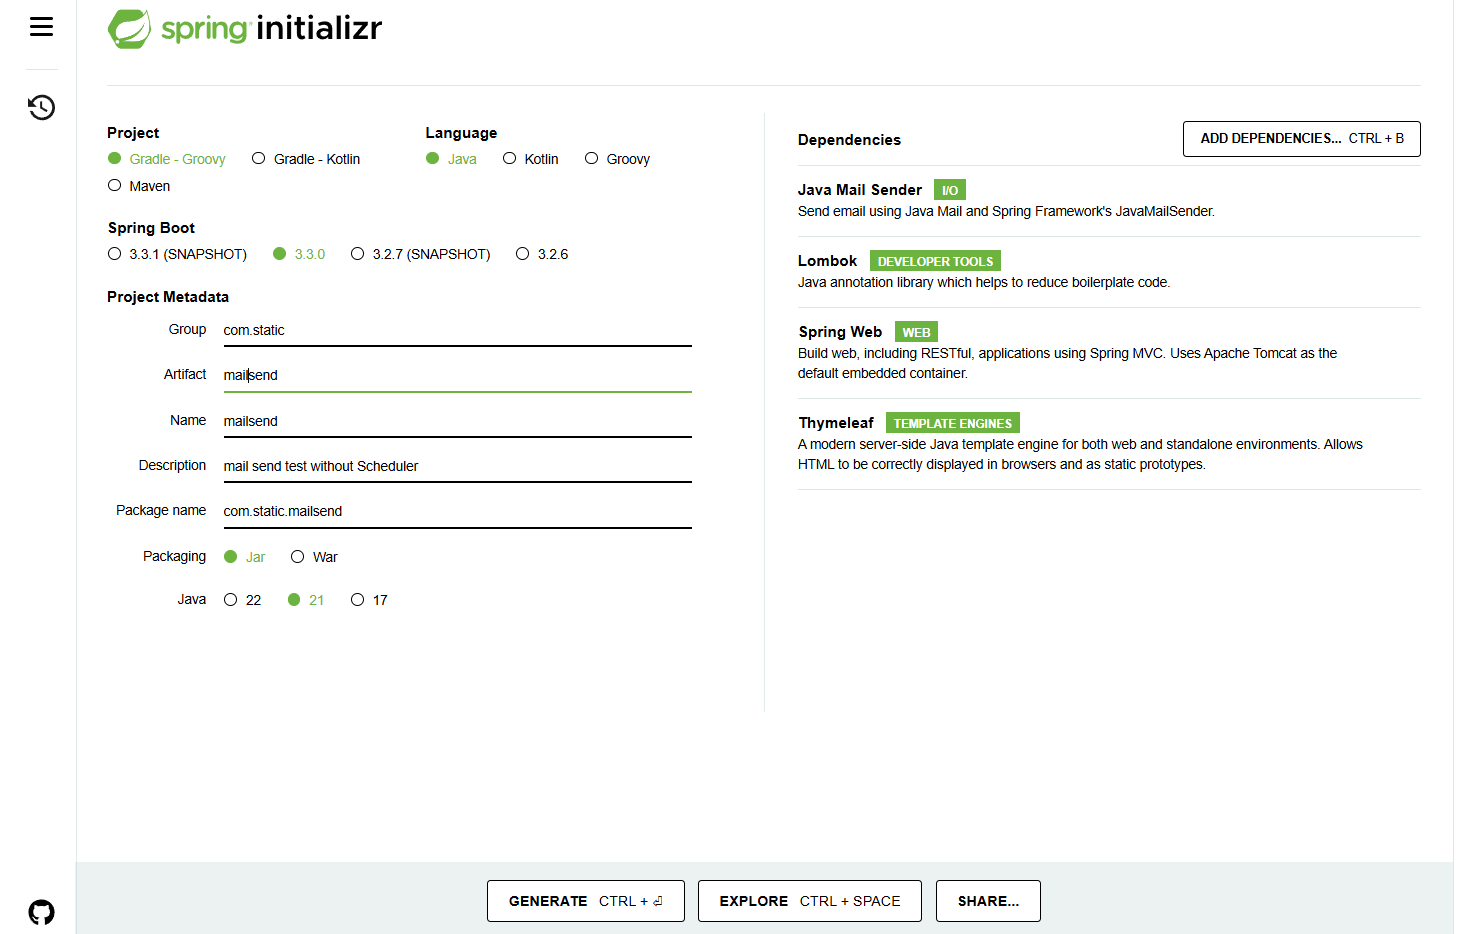Choose Kotlin language
This screenshot has height=934, width=1458.
(531, 159)
